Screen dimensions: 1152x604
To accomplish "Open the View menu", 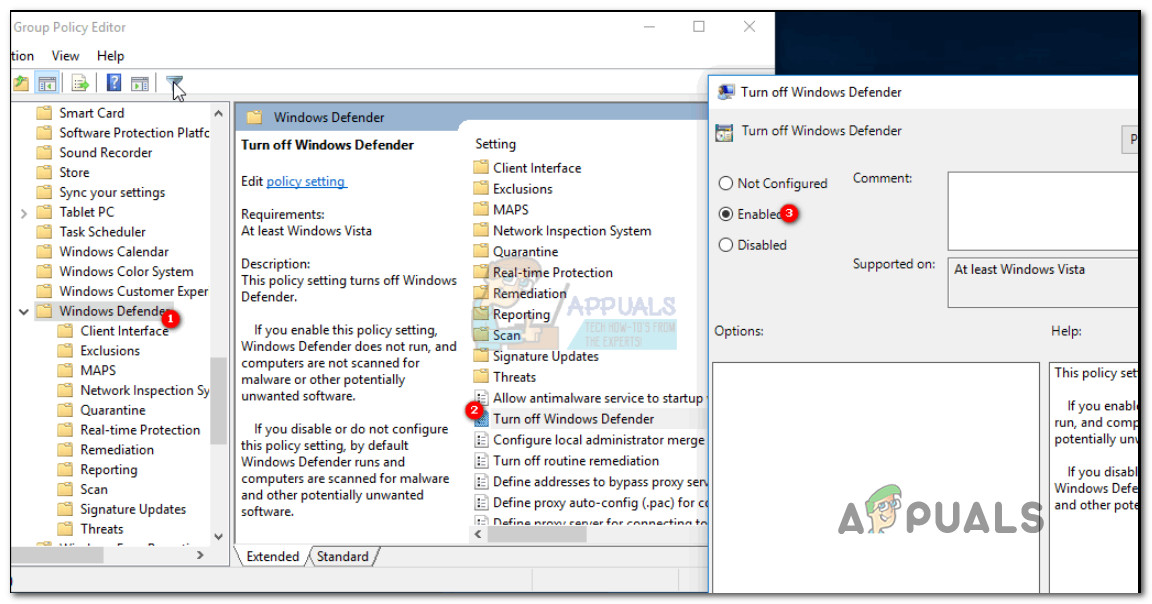I will [x=65, y=56].
